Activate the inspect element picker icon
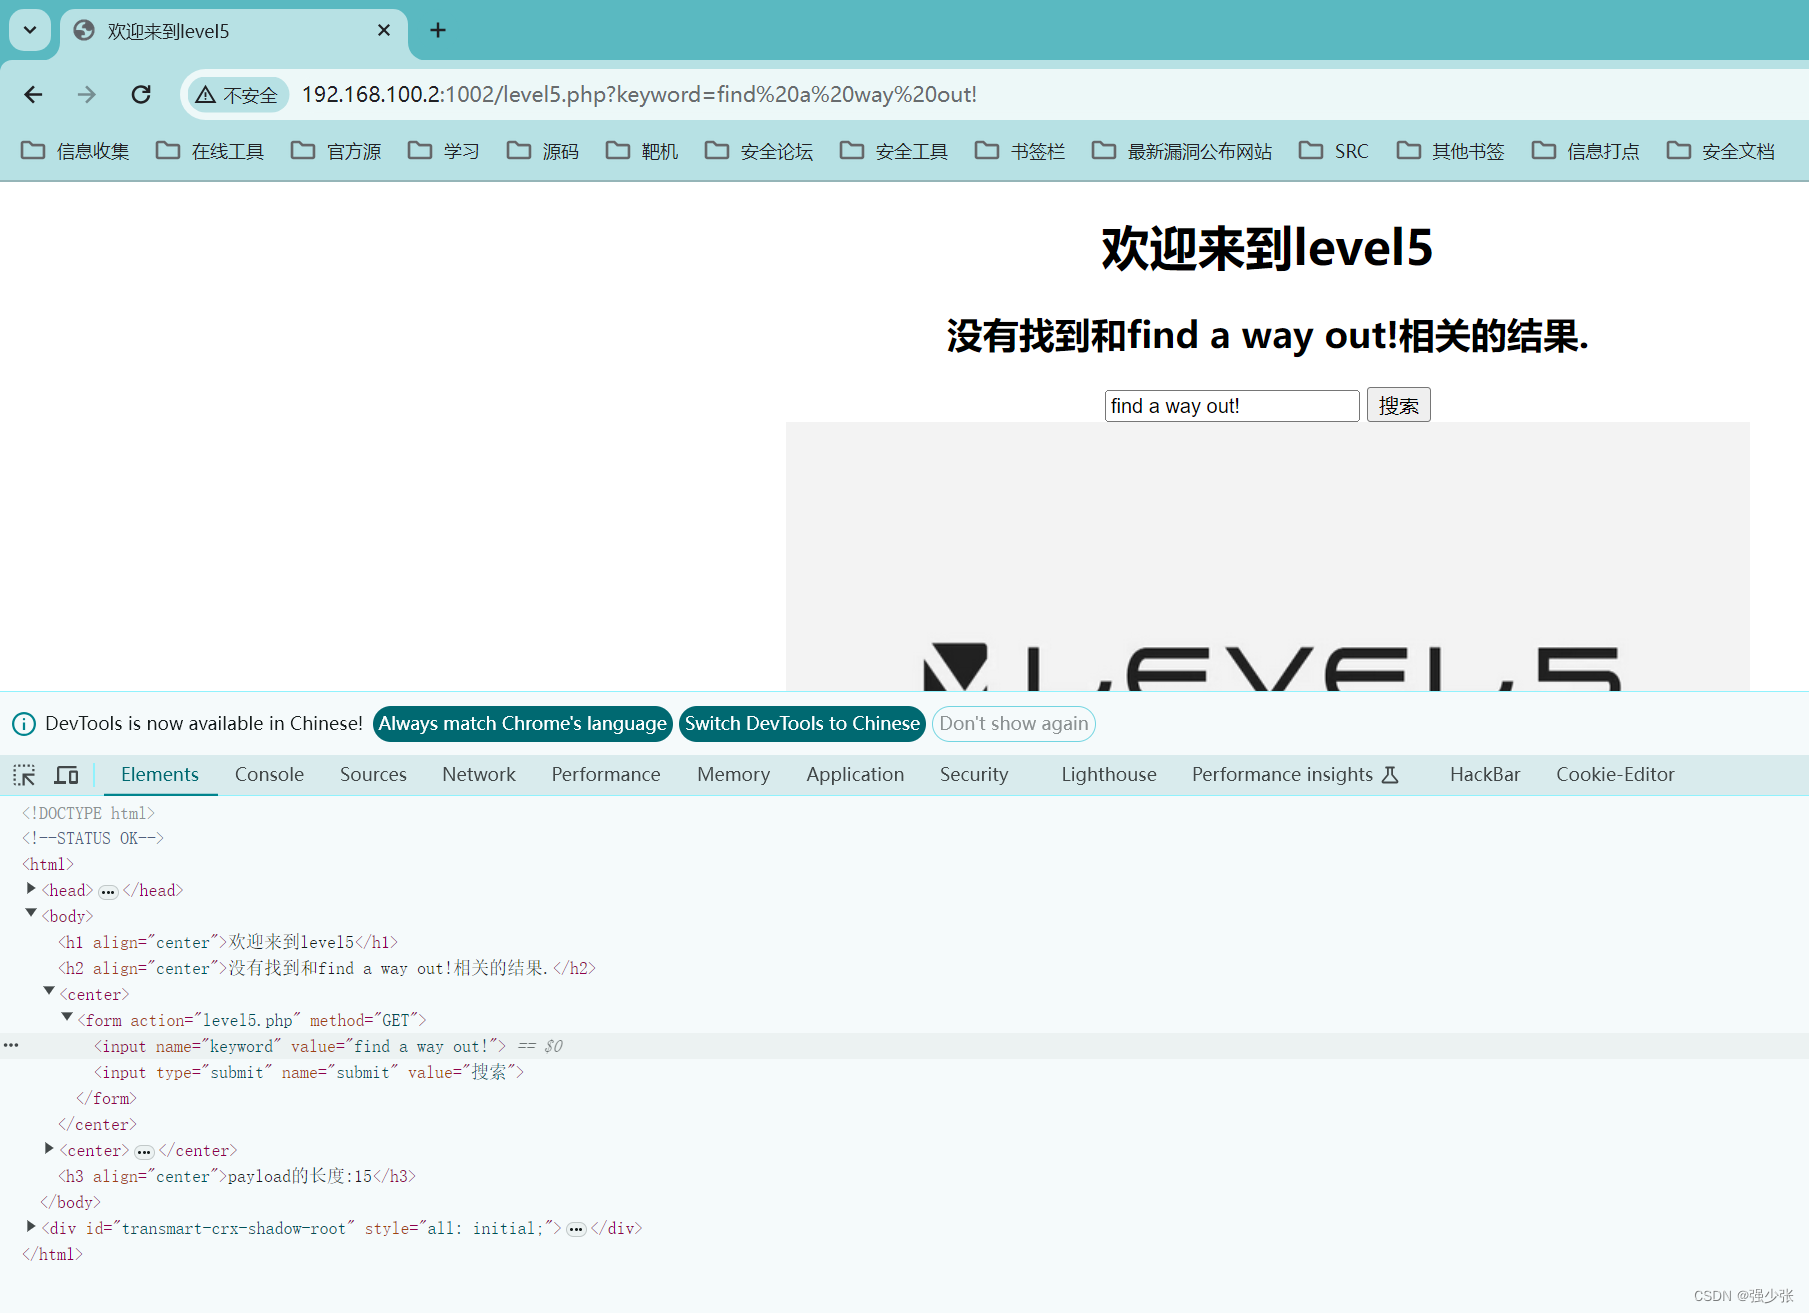The width and height of the screenshot is (1809, 1313). [24, 775]
